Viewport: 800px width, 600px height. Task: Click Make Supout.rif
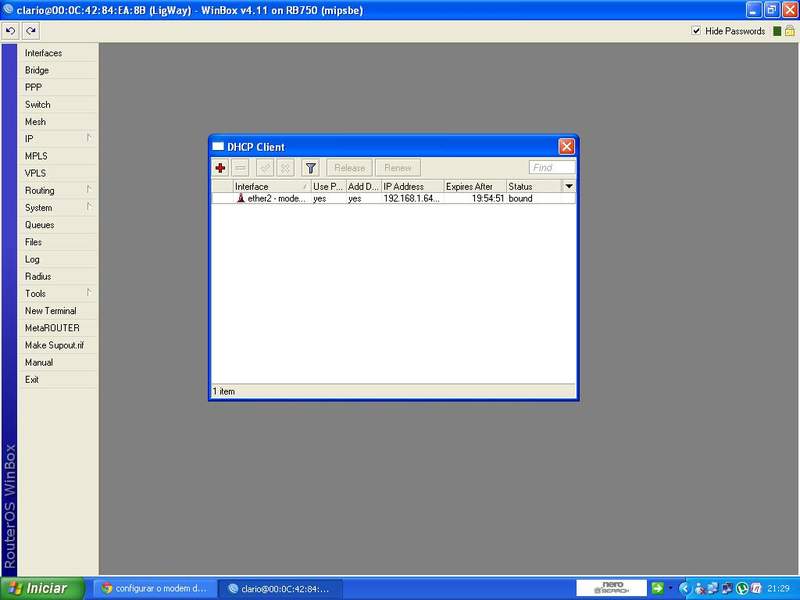(57, 345)
